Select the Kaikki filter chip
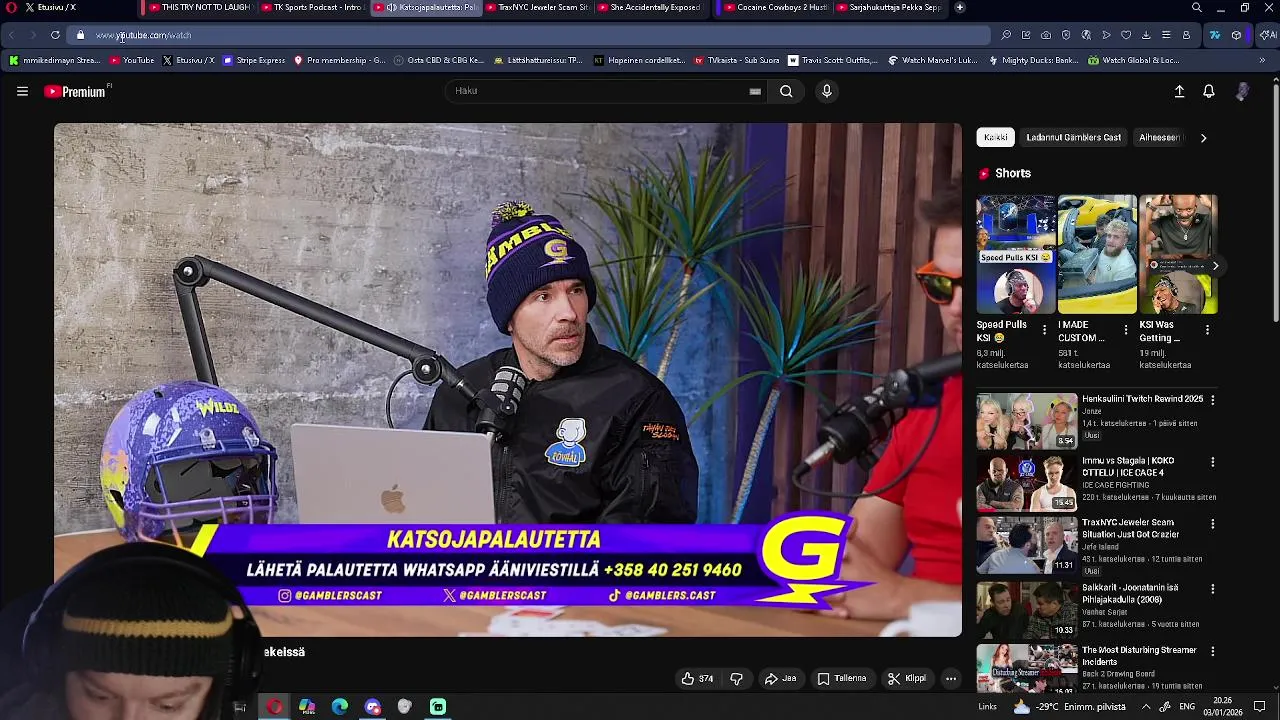1280x720 pixels. pos(995,137)
